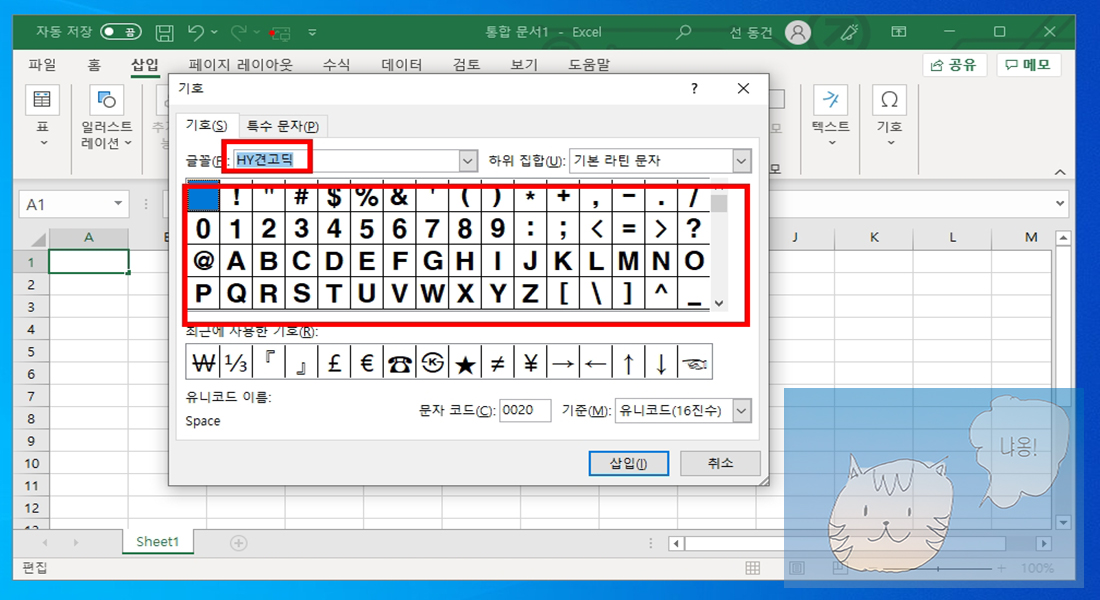The width and height of the screenshot is (1100, 600).
Task: Pick recent ⅓ fraction symbol
Action: [x=236, y=362]
